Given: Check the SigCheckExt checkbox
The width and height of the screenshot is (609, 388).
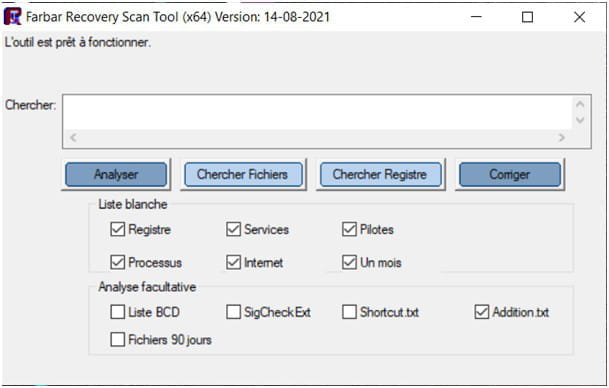Looking at the screenshot, I should (233, 311).
